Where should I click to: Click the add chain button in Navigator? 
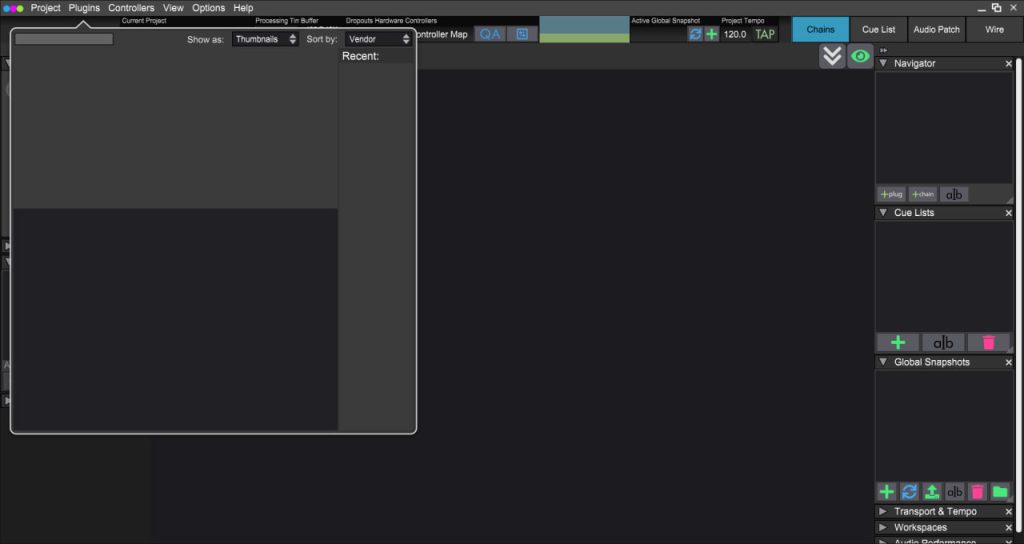click(923, 194)
